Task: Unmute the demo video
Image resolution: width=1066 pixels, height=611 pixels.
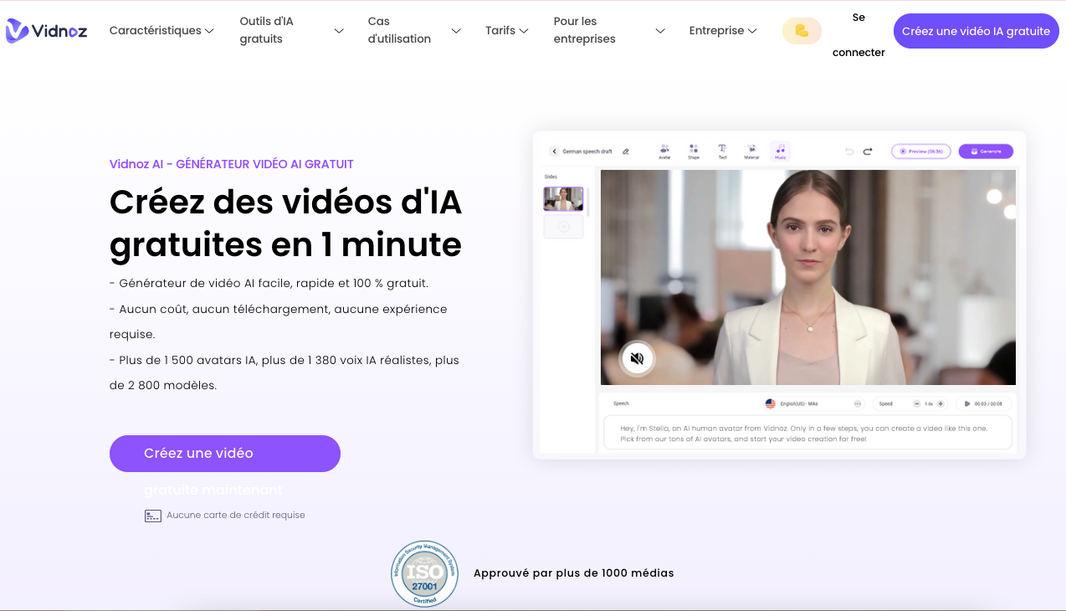Action: (x=636, y=358)
